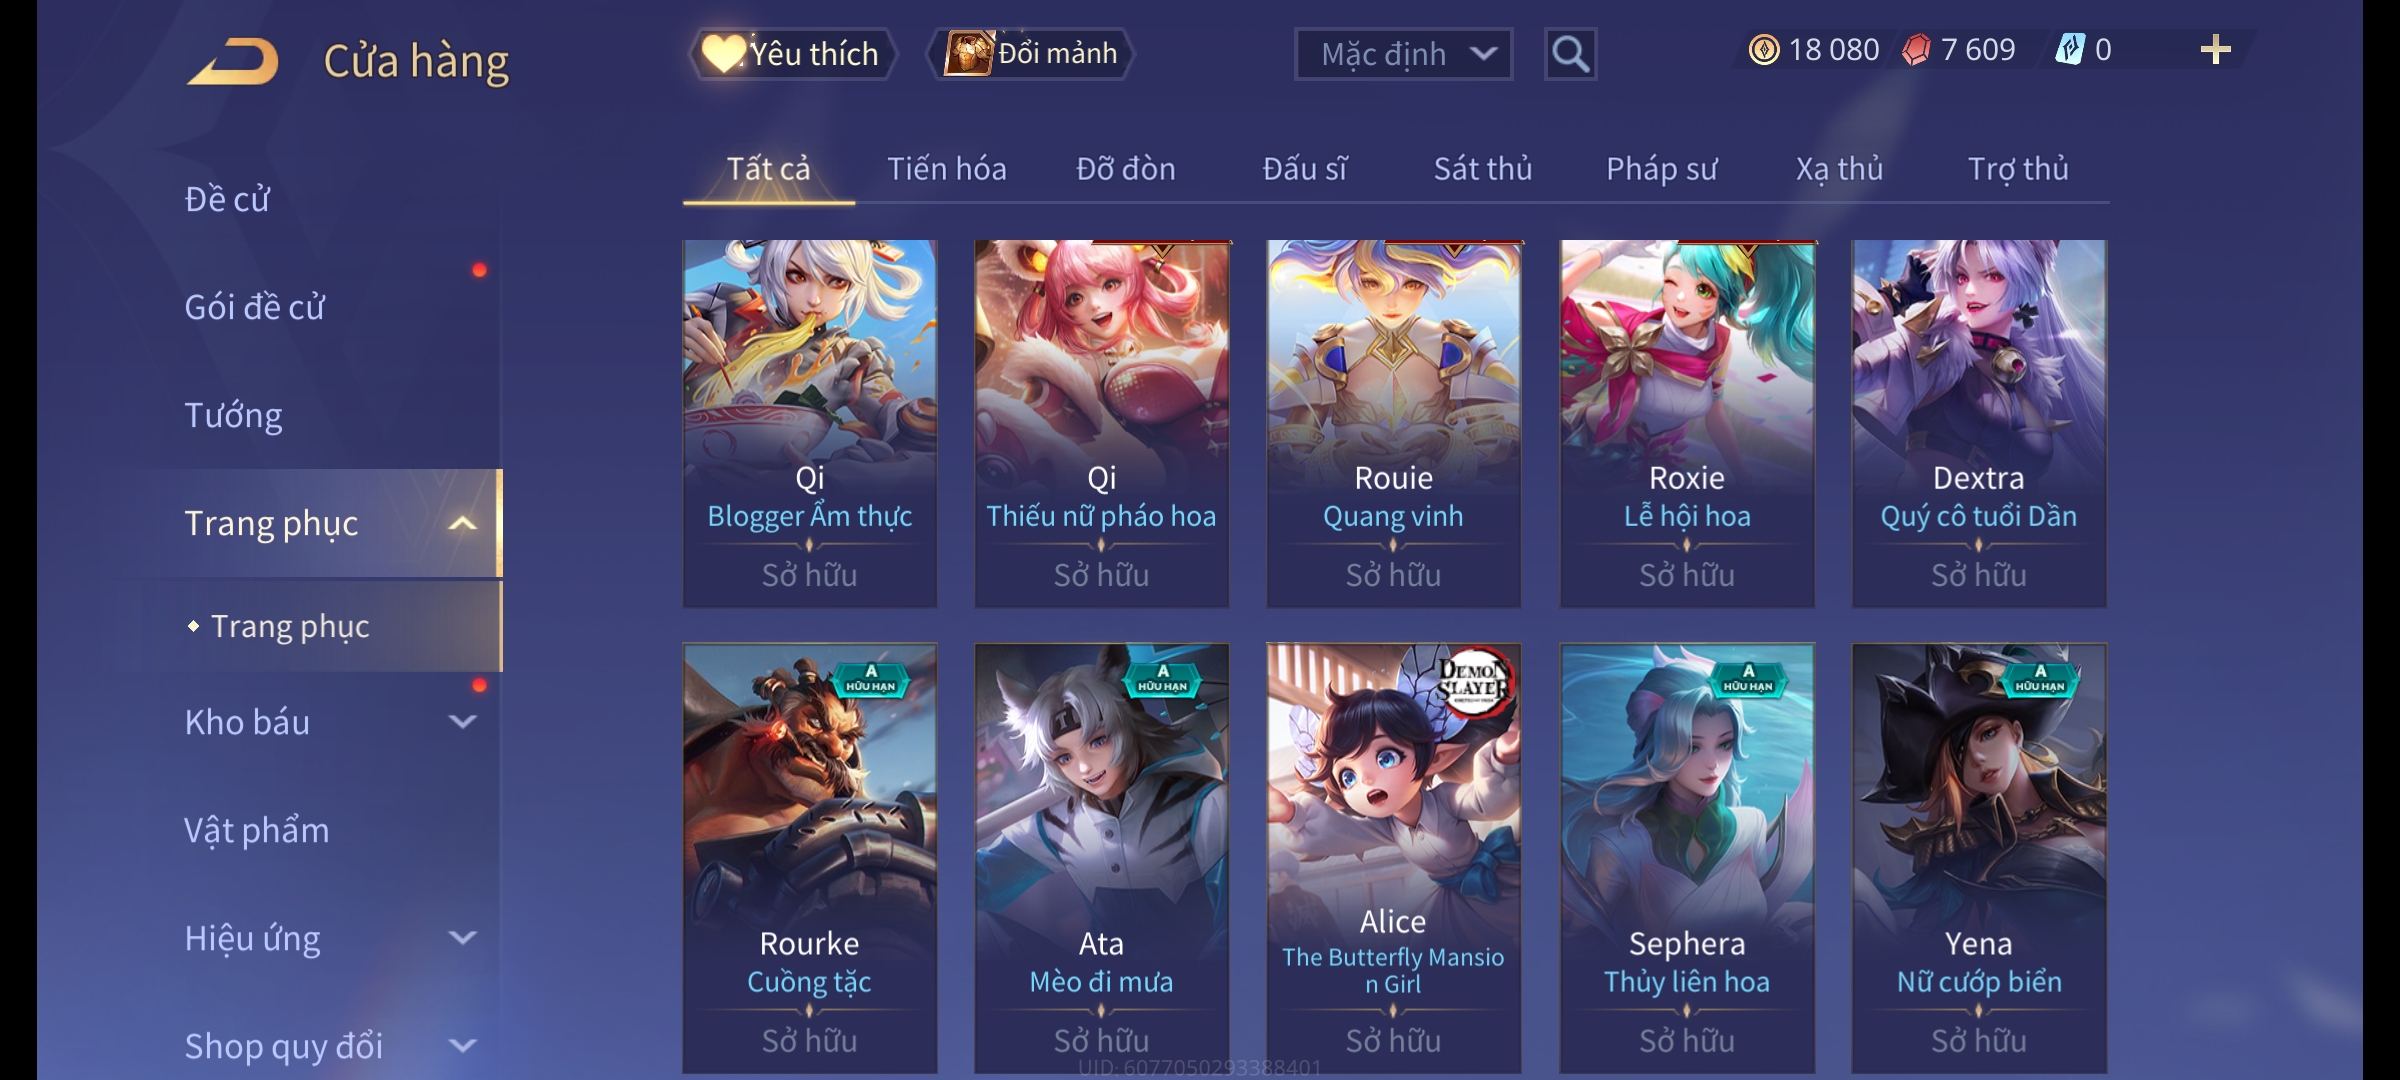Open the Mặc định sort dropdown
This screenshot has height=1080, width=2400.
[x=1403, y=54]
